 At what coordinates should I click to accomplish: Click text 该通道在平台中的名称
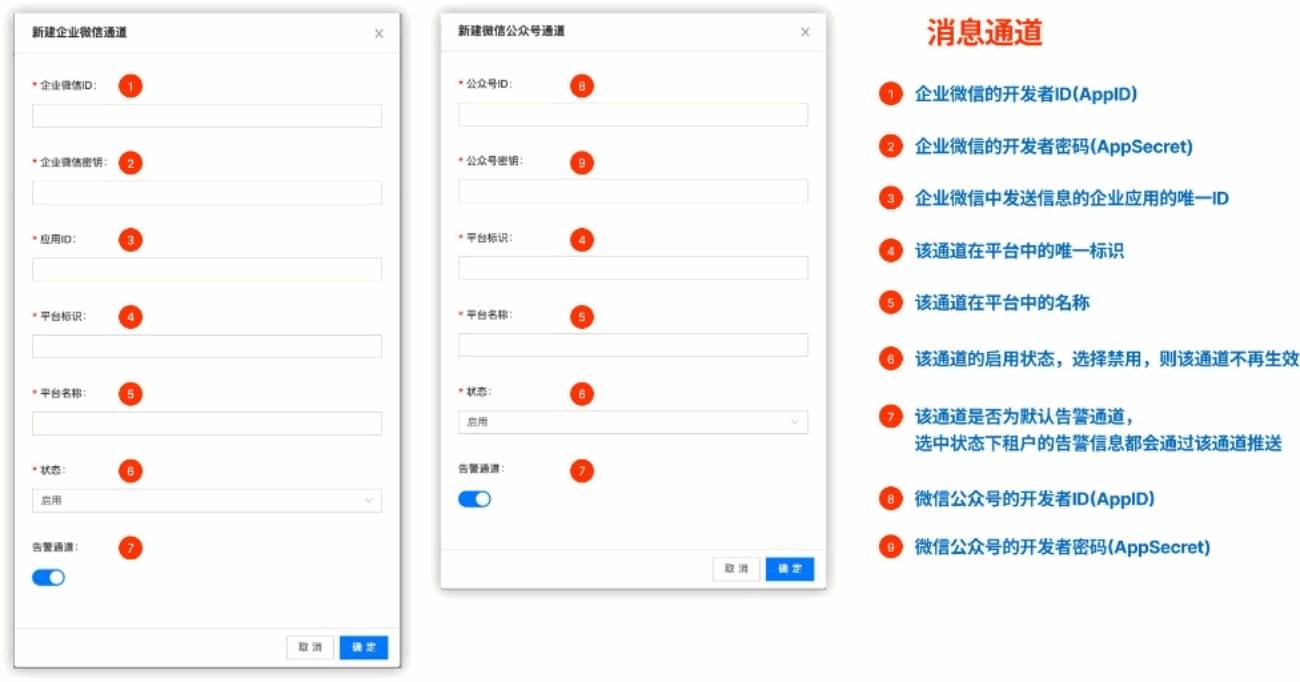pos(1002,303)
